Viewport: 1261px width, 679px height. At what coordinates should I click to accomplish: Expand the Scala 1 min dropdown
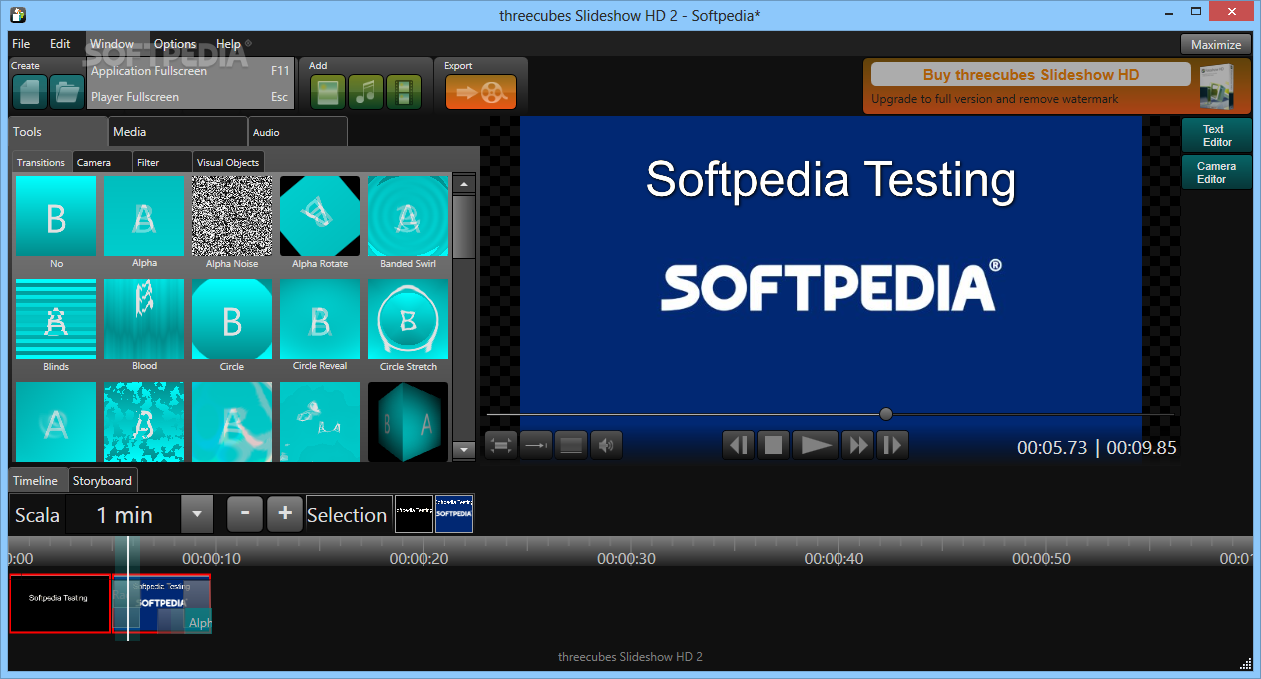tap(197, 515)
